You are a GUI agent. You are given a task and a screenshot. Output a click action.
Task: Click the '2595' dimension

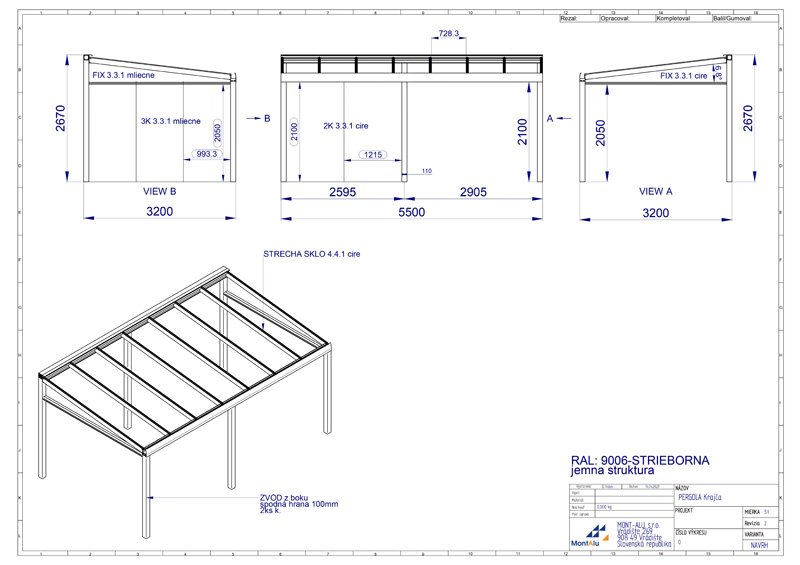tap(342, 192)
